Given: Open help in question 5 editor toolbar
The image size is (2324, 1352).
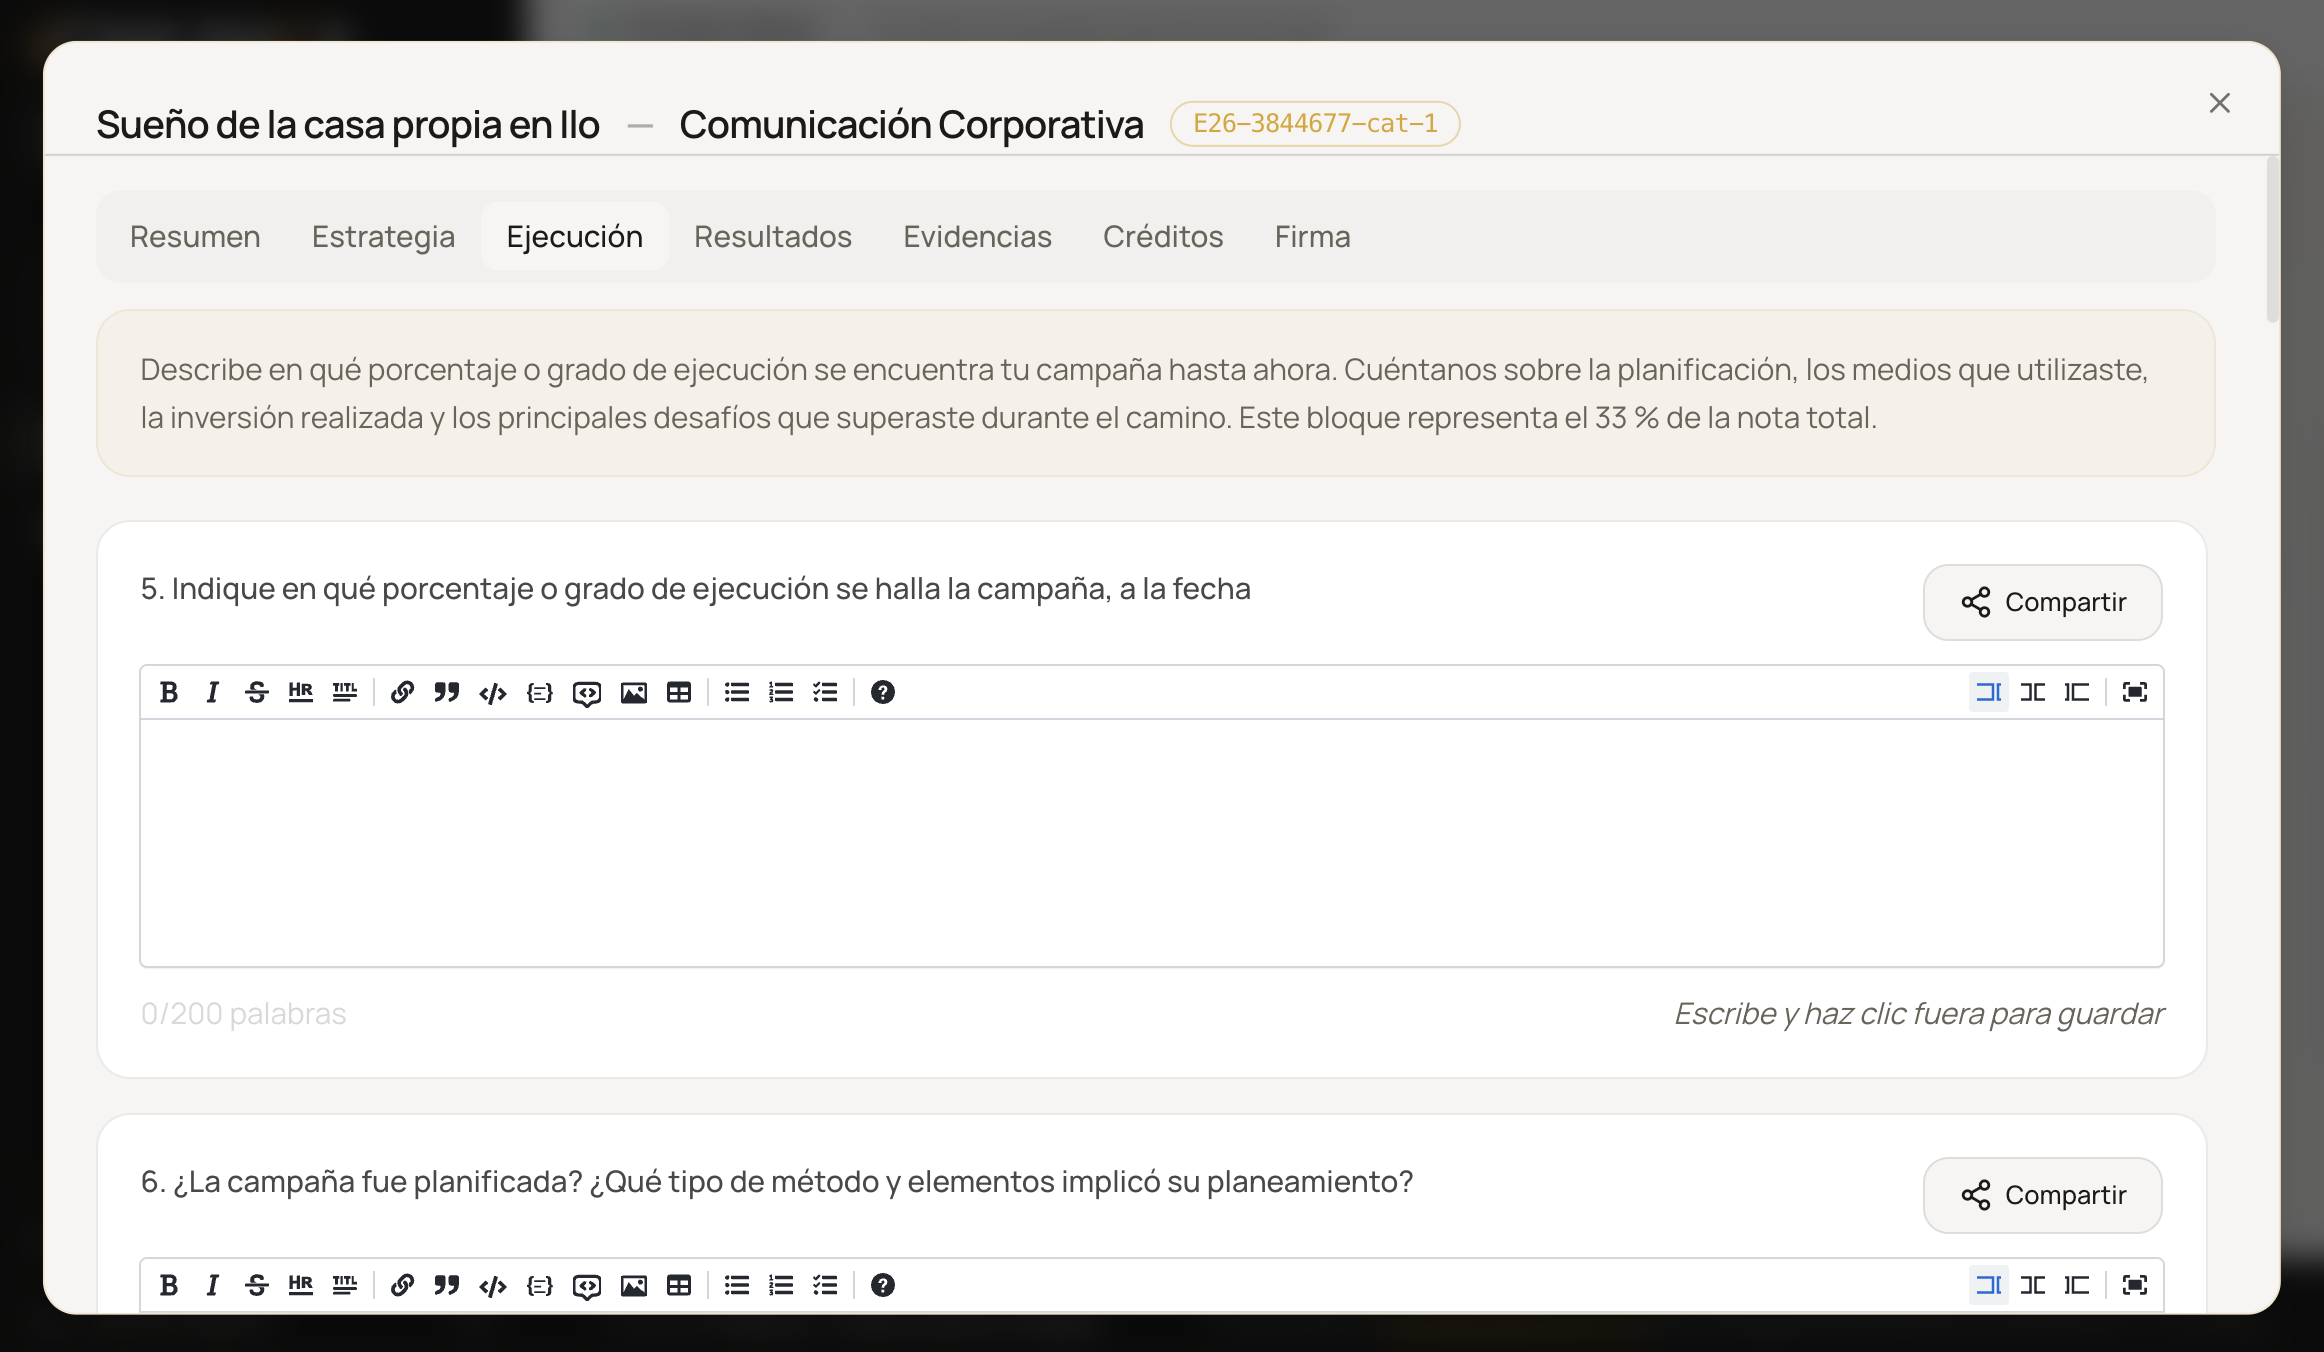Looking at the screenshot, I should [x=882, y=692].
